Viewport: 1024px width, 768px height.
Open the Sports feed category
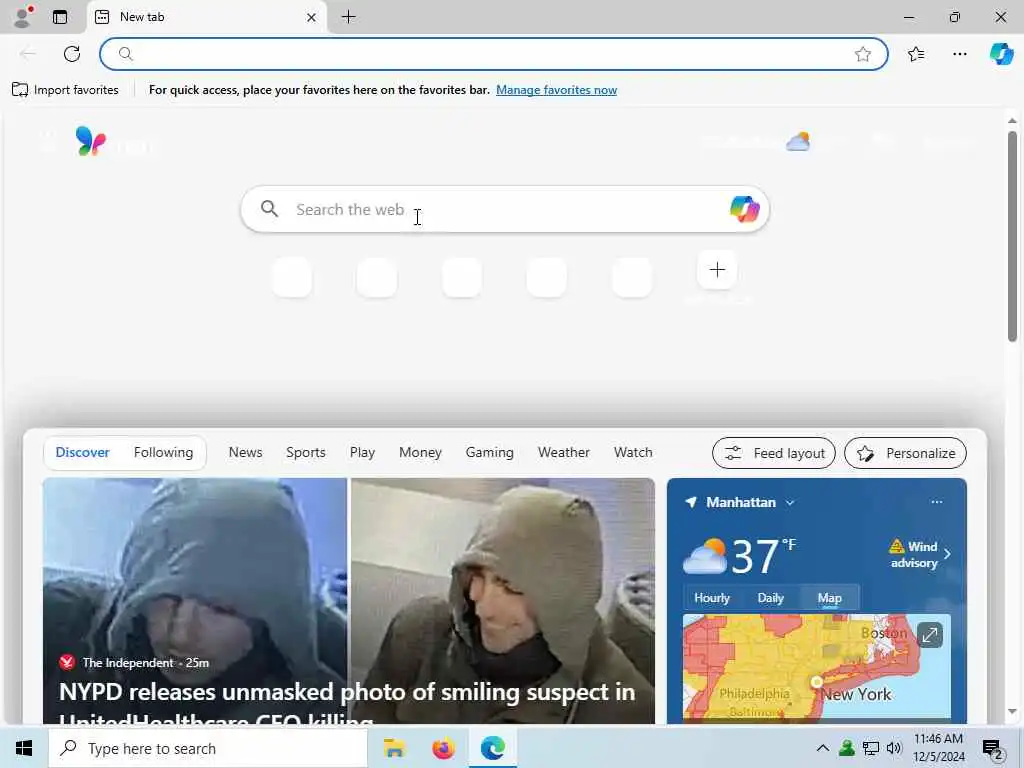306,453
